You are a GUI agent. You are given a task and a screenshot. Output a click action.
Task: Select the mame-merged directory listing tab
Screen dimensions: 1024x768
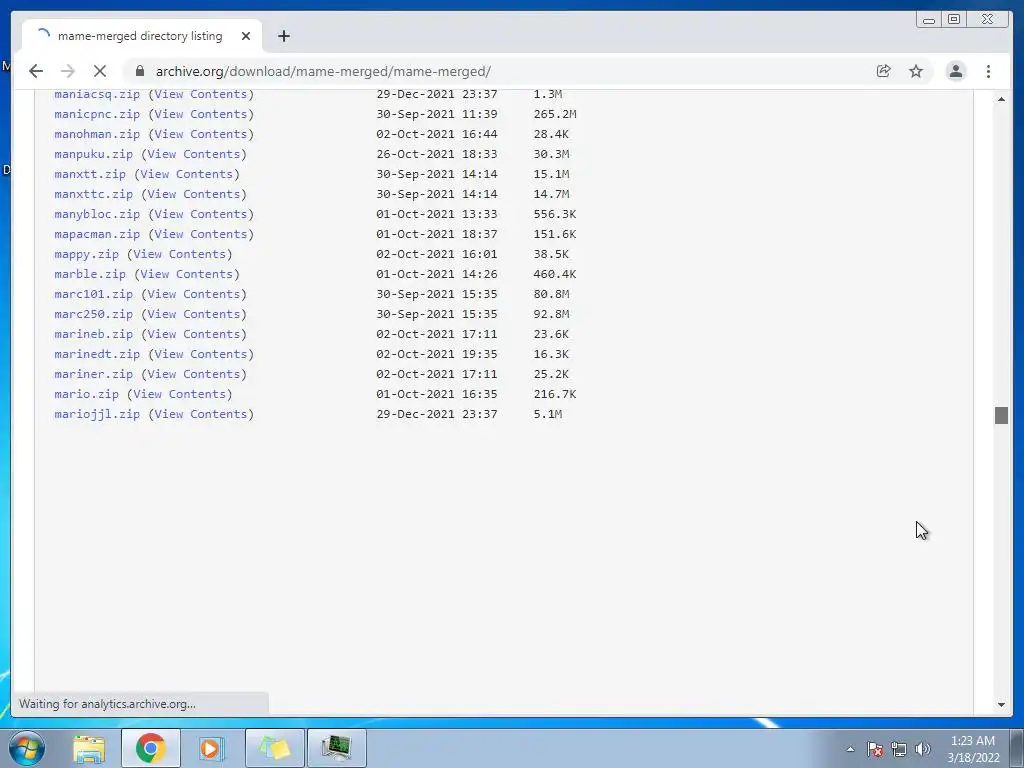point(140,36)
